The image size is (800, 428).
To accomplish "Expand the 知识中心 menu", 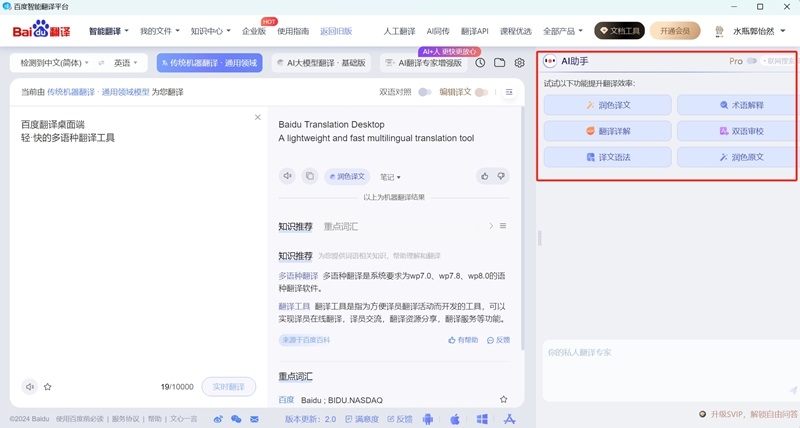I will (x=210, y=31).
